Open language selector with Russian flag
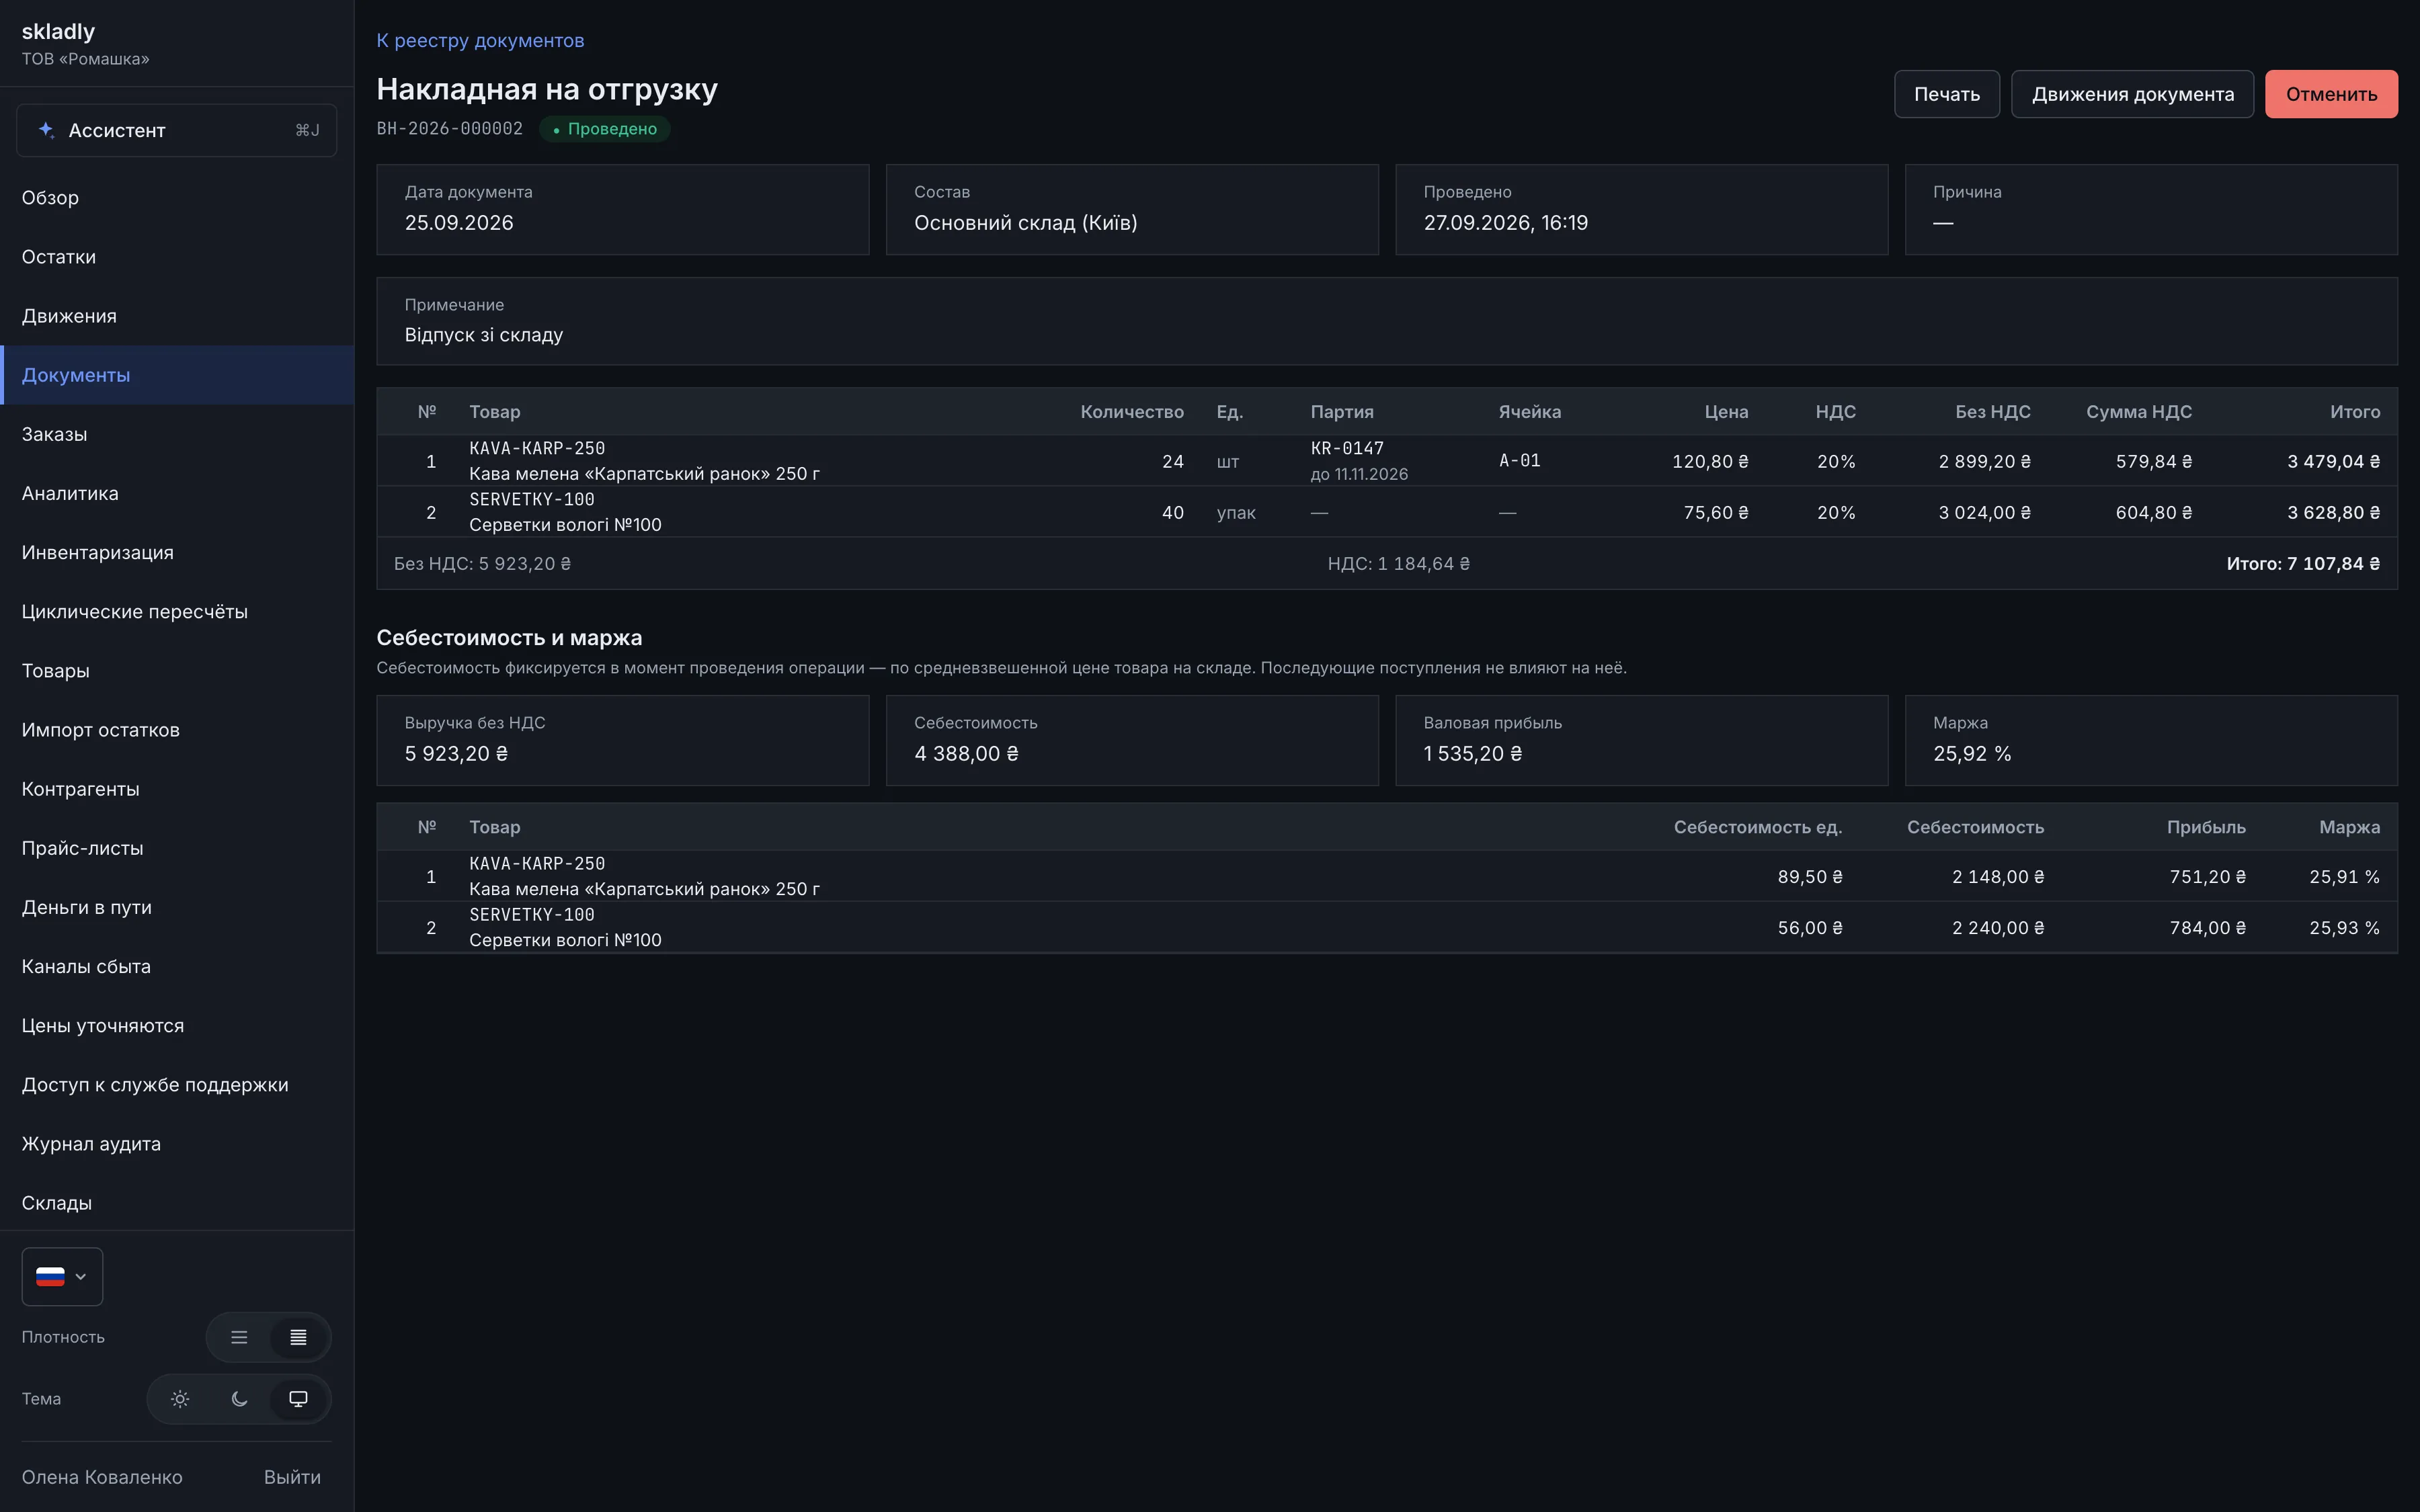This screenshot has width=2420, height=1512. click(62, 1276)
